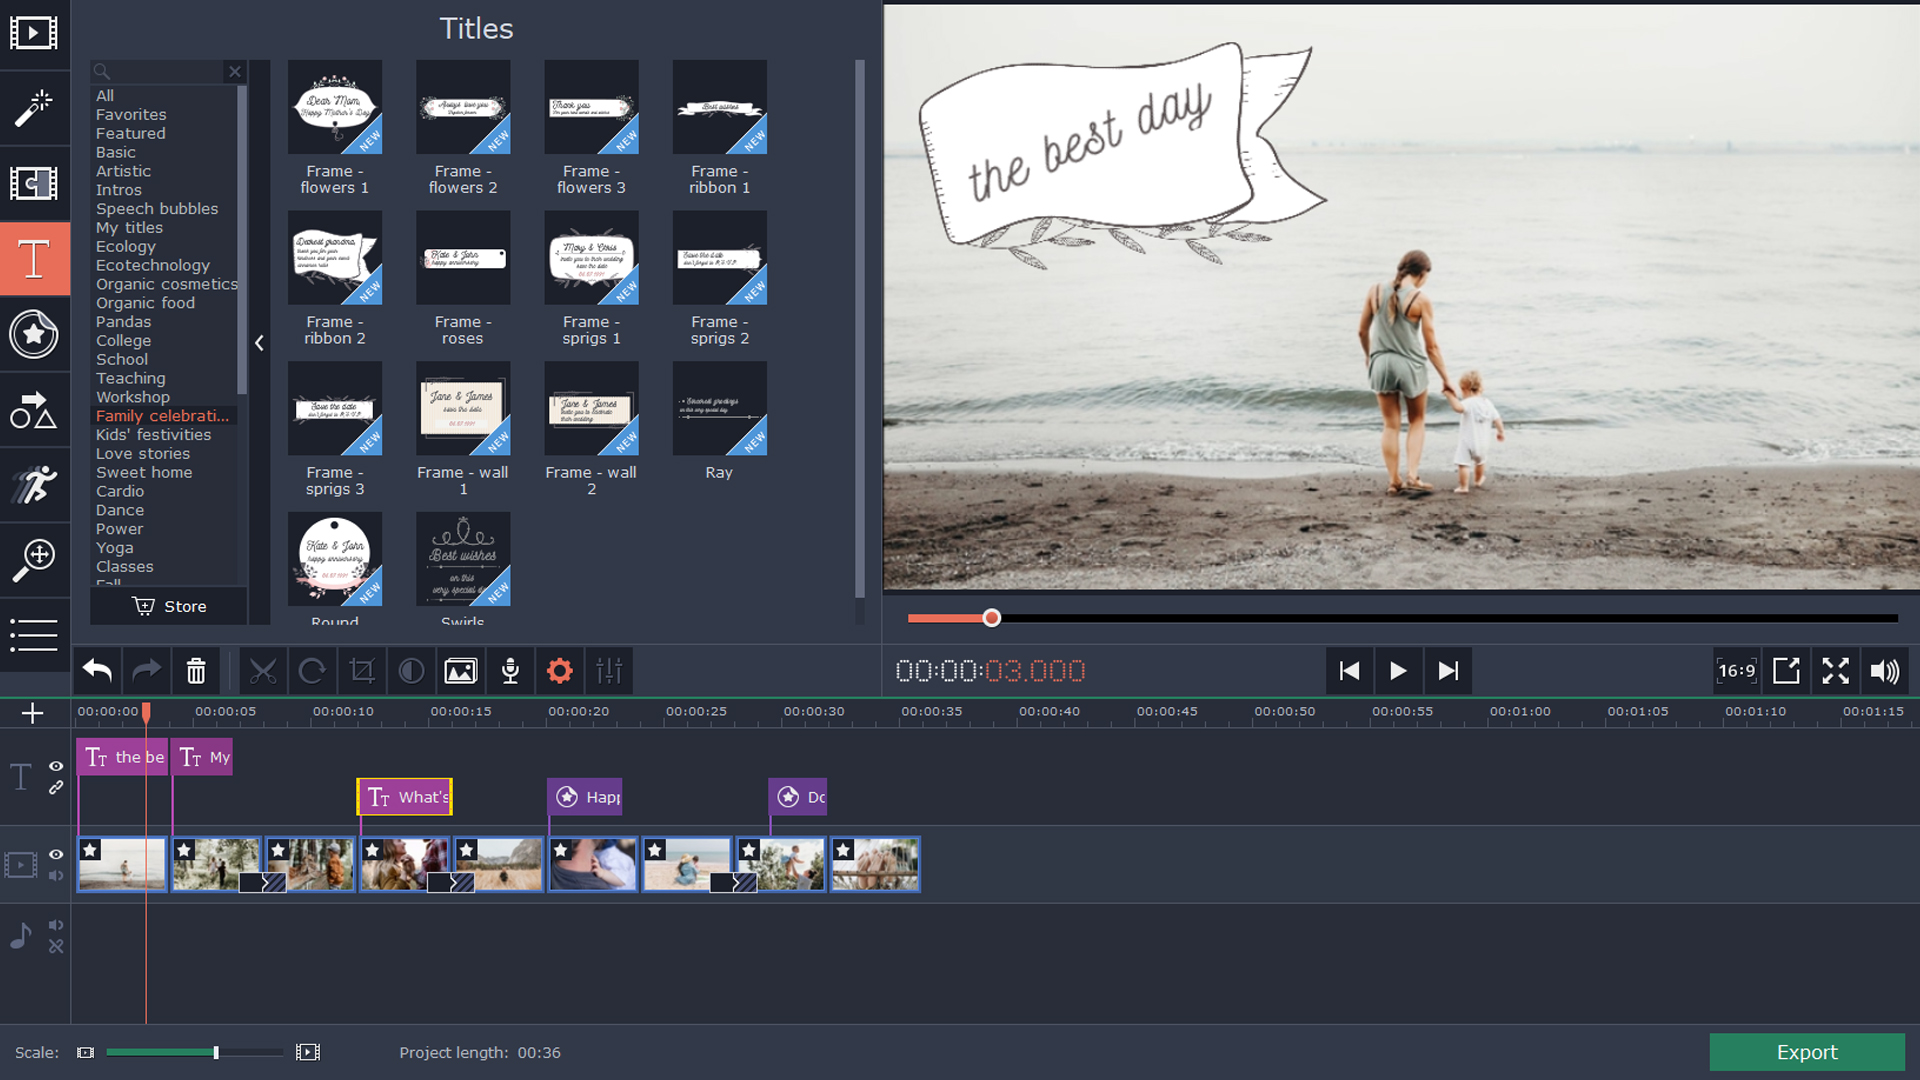Image resolution: width=1920 pixels, height=1080 pixels.
Task: Open the Transitions panel in the left sidebar
Action: coord(35,184)
